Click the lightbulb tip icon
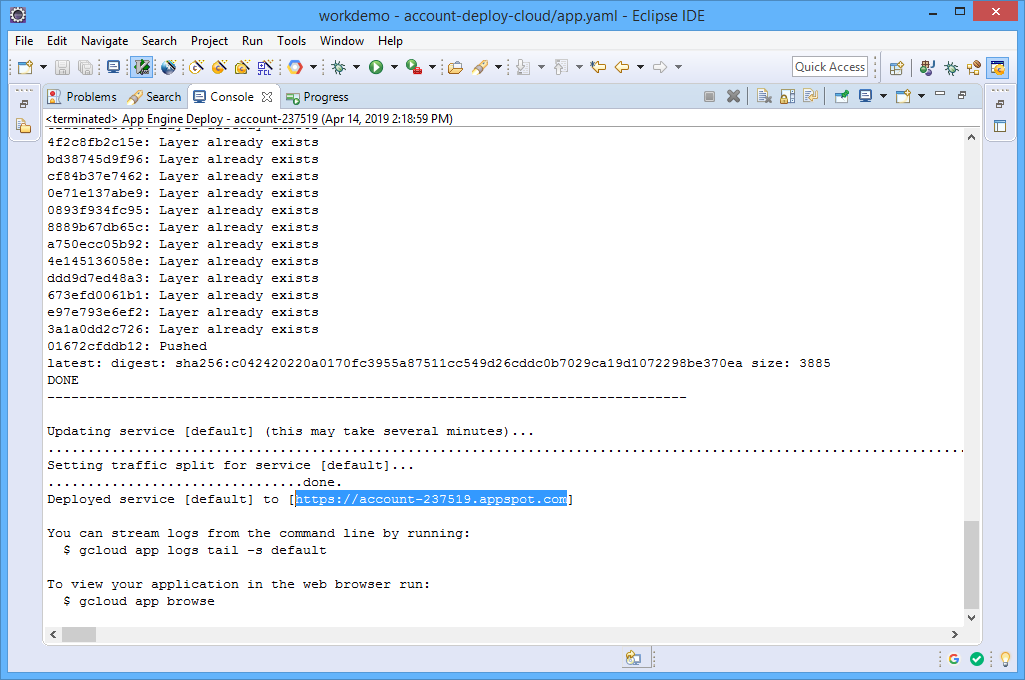 [x=1005, y=659]
